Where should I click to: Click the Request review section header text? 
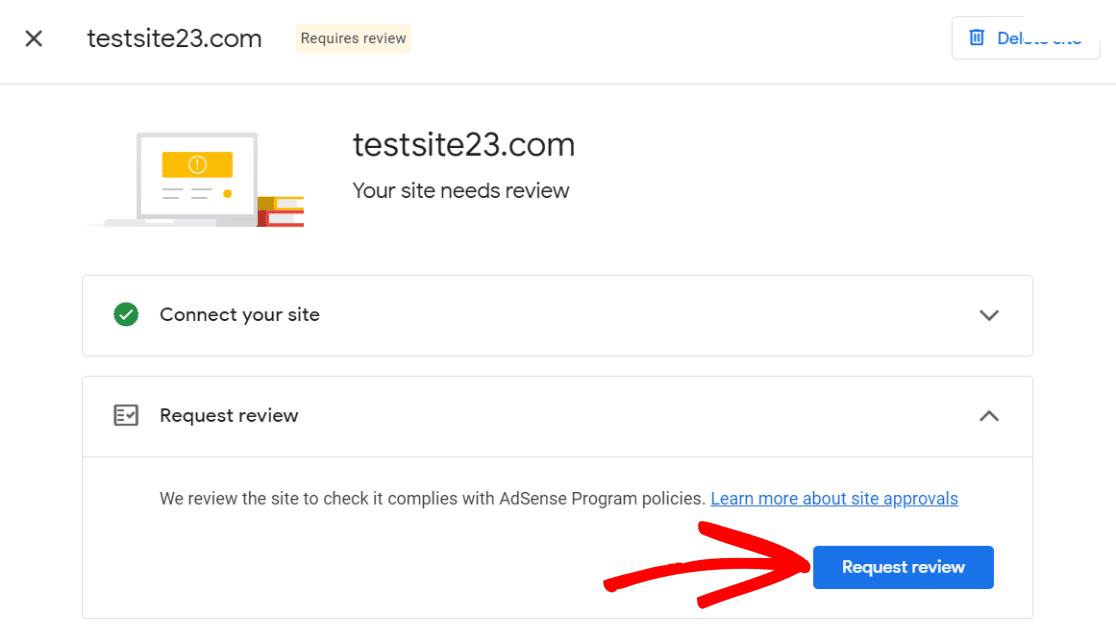click(x=228, y=415)
